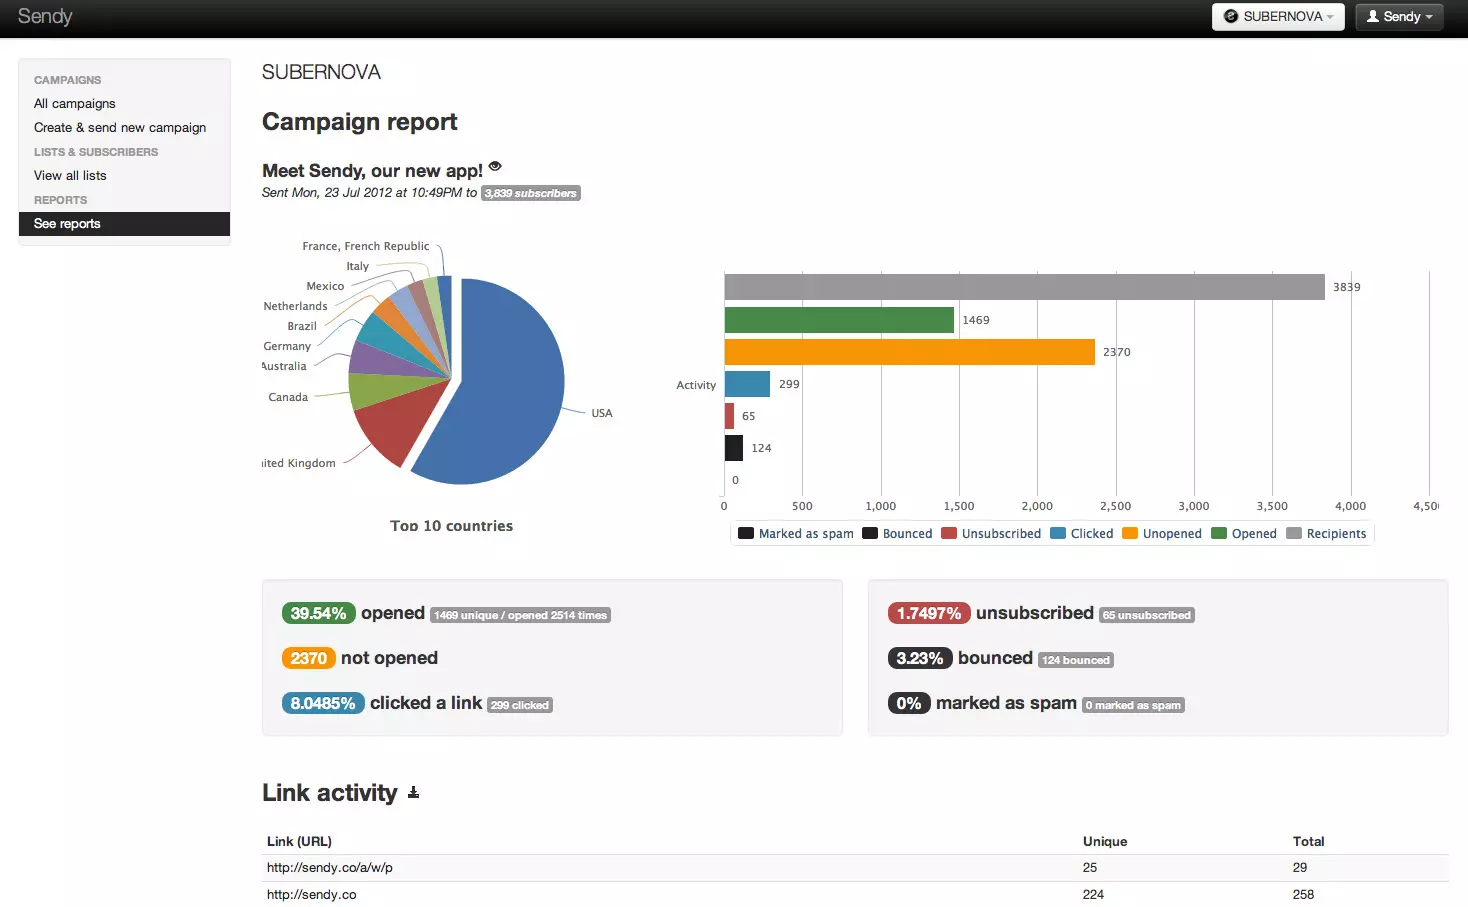This screenshot has height=907, width=1468.
Task: Open the http://sendy.co link row
Action: coord(855,894)
